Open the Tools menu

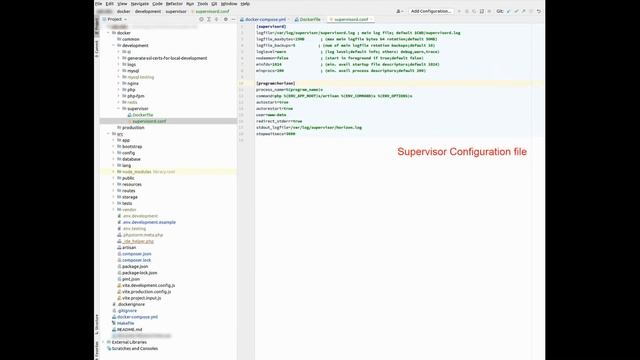pos(202,4)
